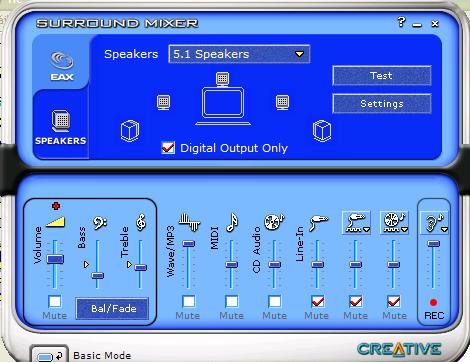Click the Bass default marker arrow

point(86,264)
